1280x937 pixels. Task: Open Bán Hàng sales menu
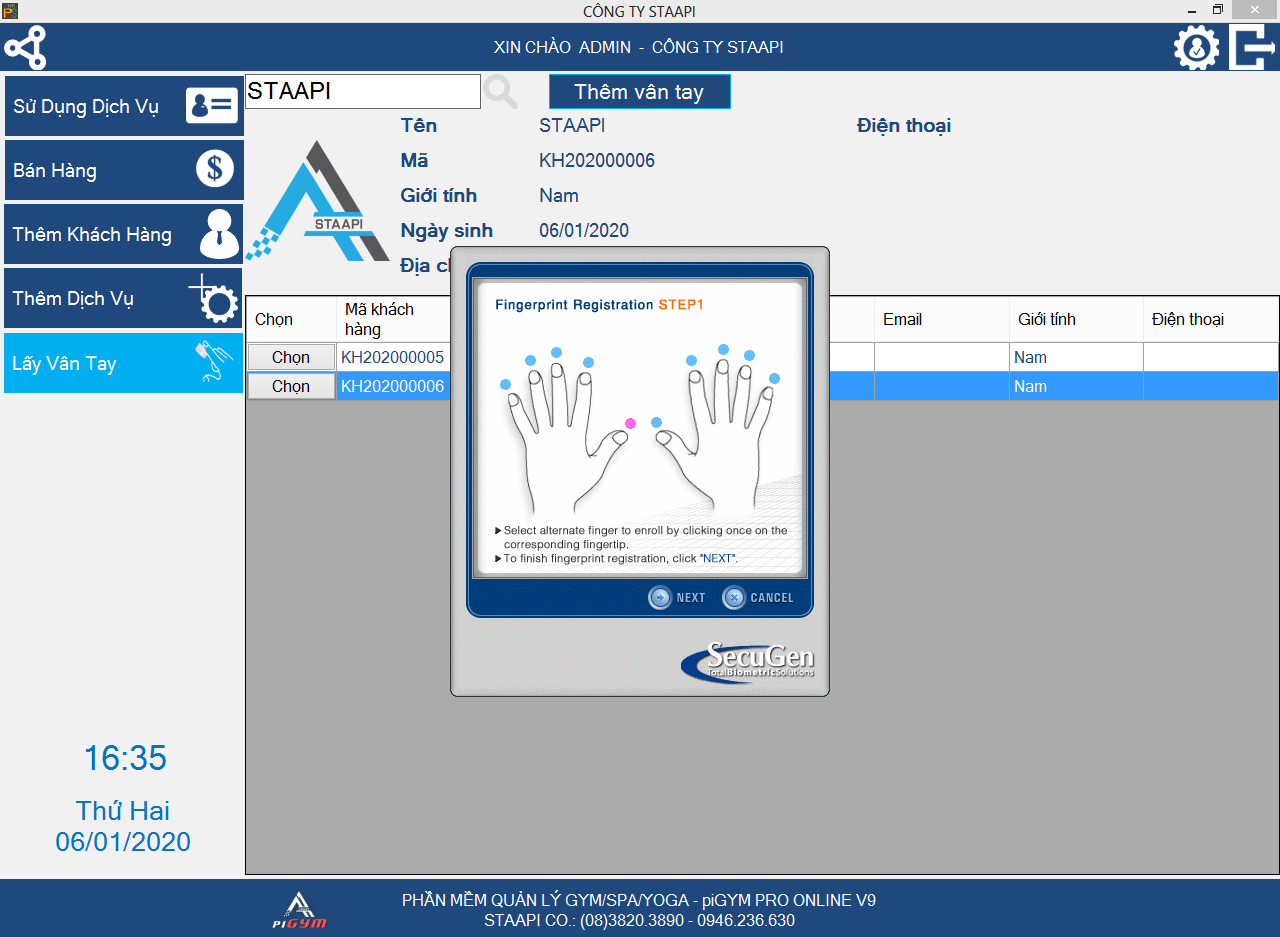click(124, 170)
